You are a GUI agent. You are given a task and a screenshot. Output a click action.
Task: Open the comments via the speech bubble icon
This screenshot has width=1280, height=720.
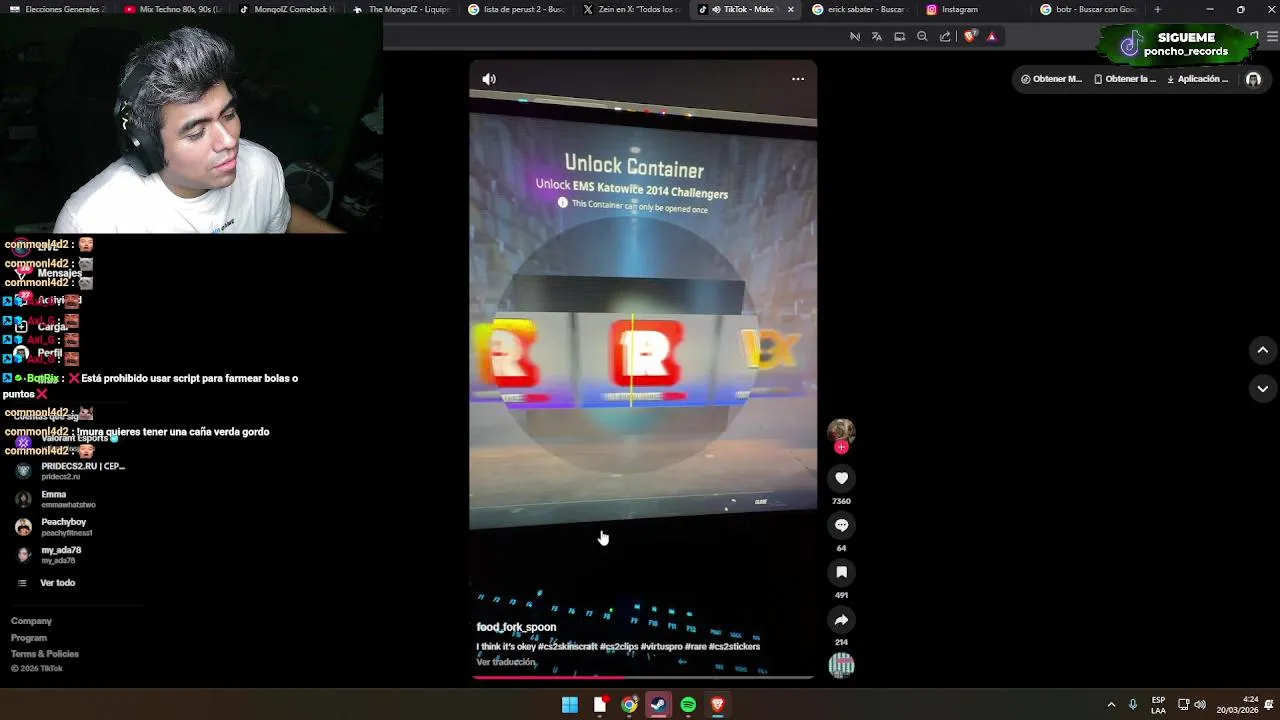pyautogui.click(x=841, y=525)
